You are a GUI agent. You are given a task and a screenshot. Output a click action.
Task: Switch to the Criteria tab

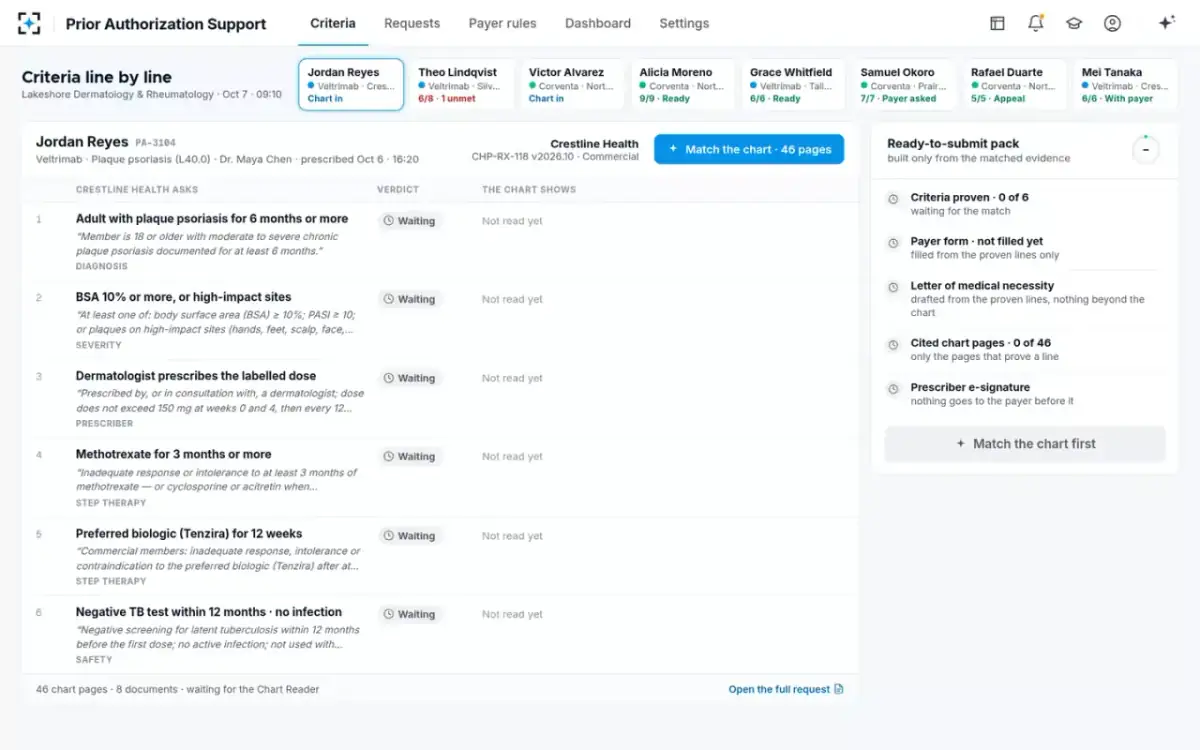click(x=333, y=23)
